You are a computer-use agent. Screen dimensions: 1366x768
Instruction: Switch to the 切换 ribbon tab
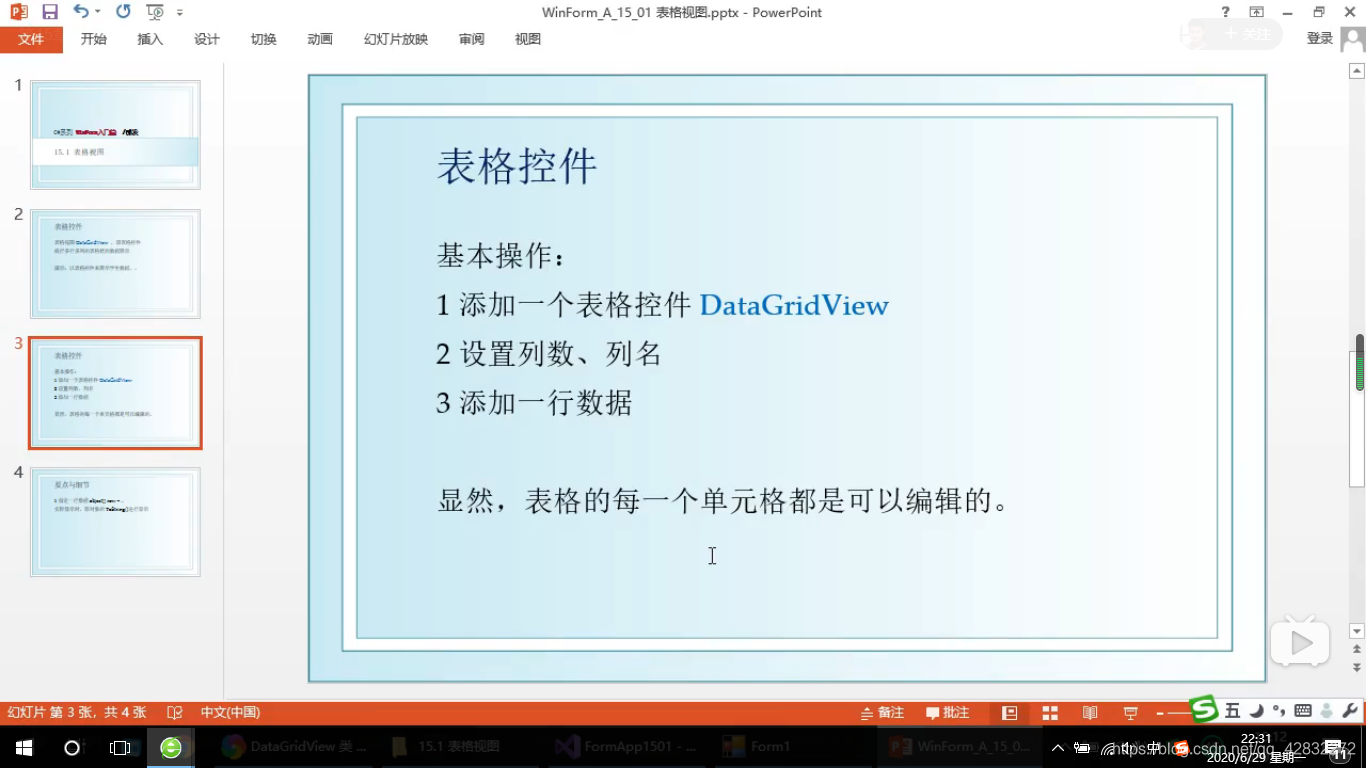pos(263,39)
